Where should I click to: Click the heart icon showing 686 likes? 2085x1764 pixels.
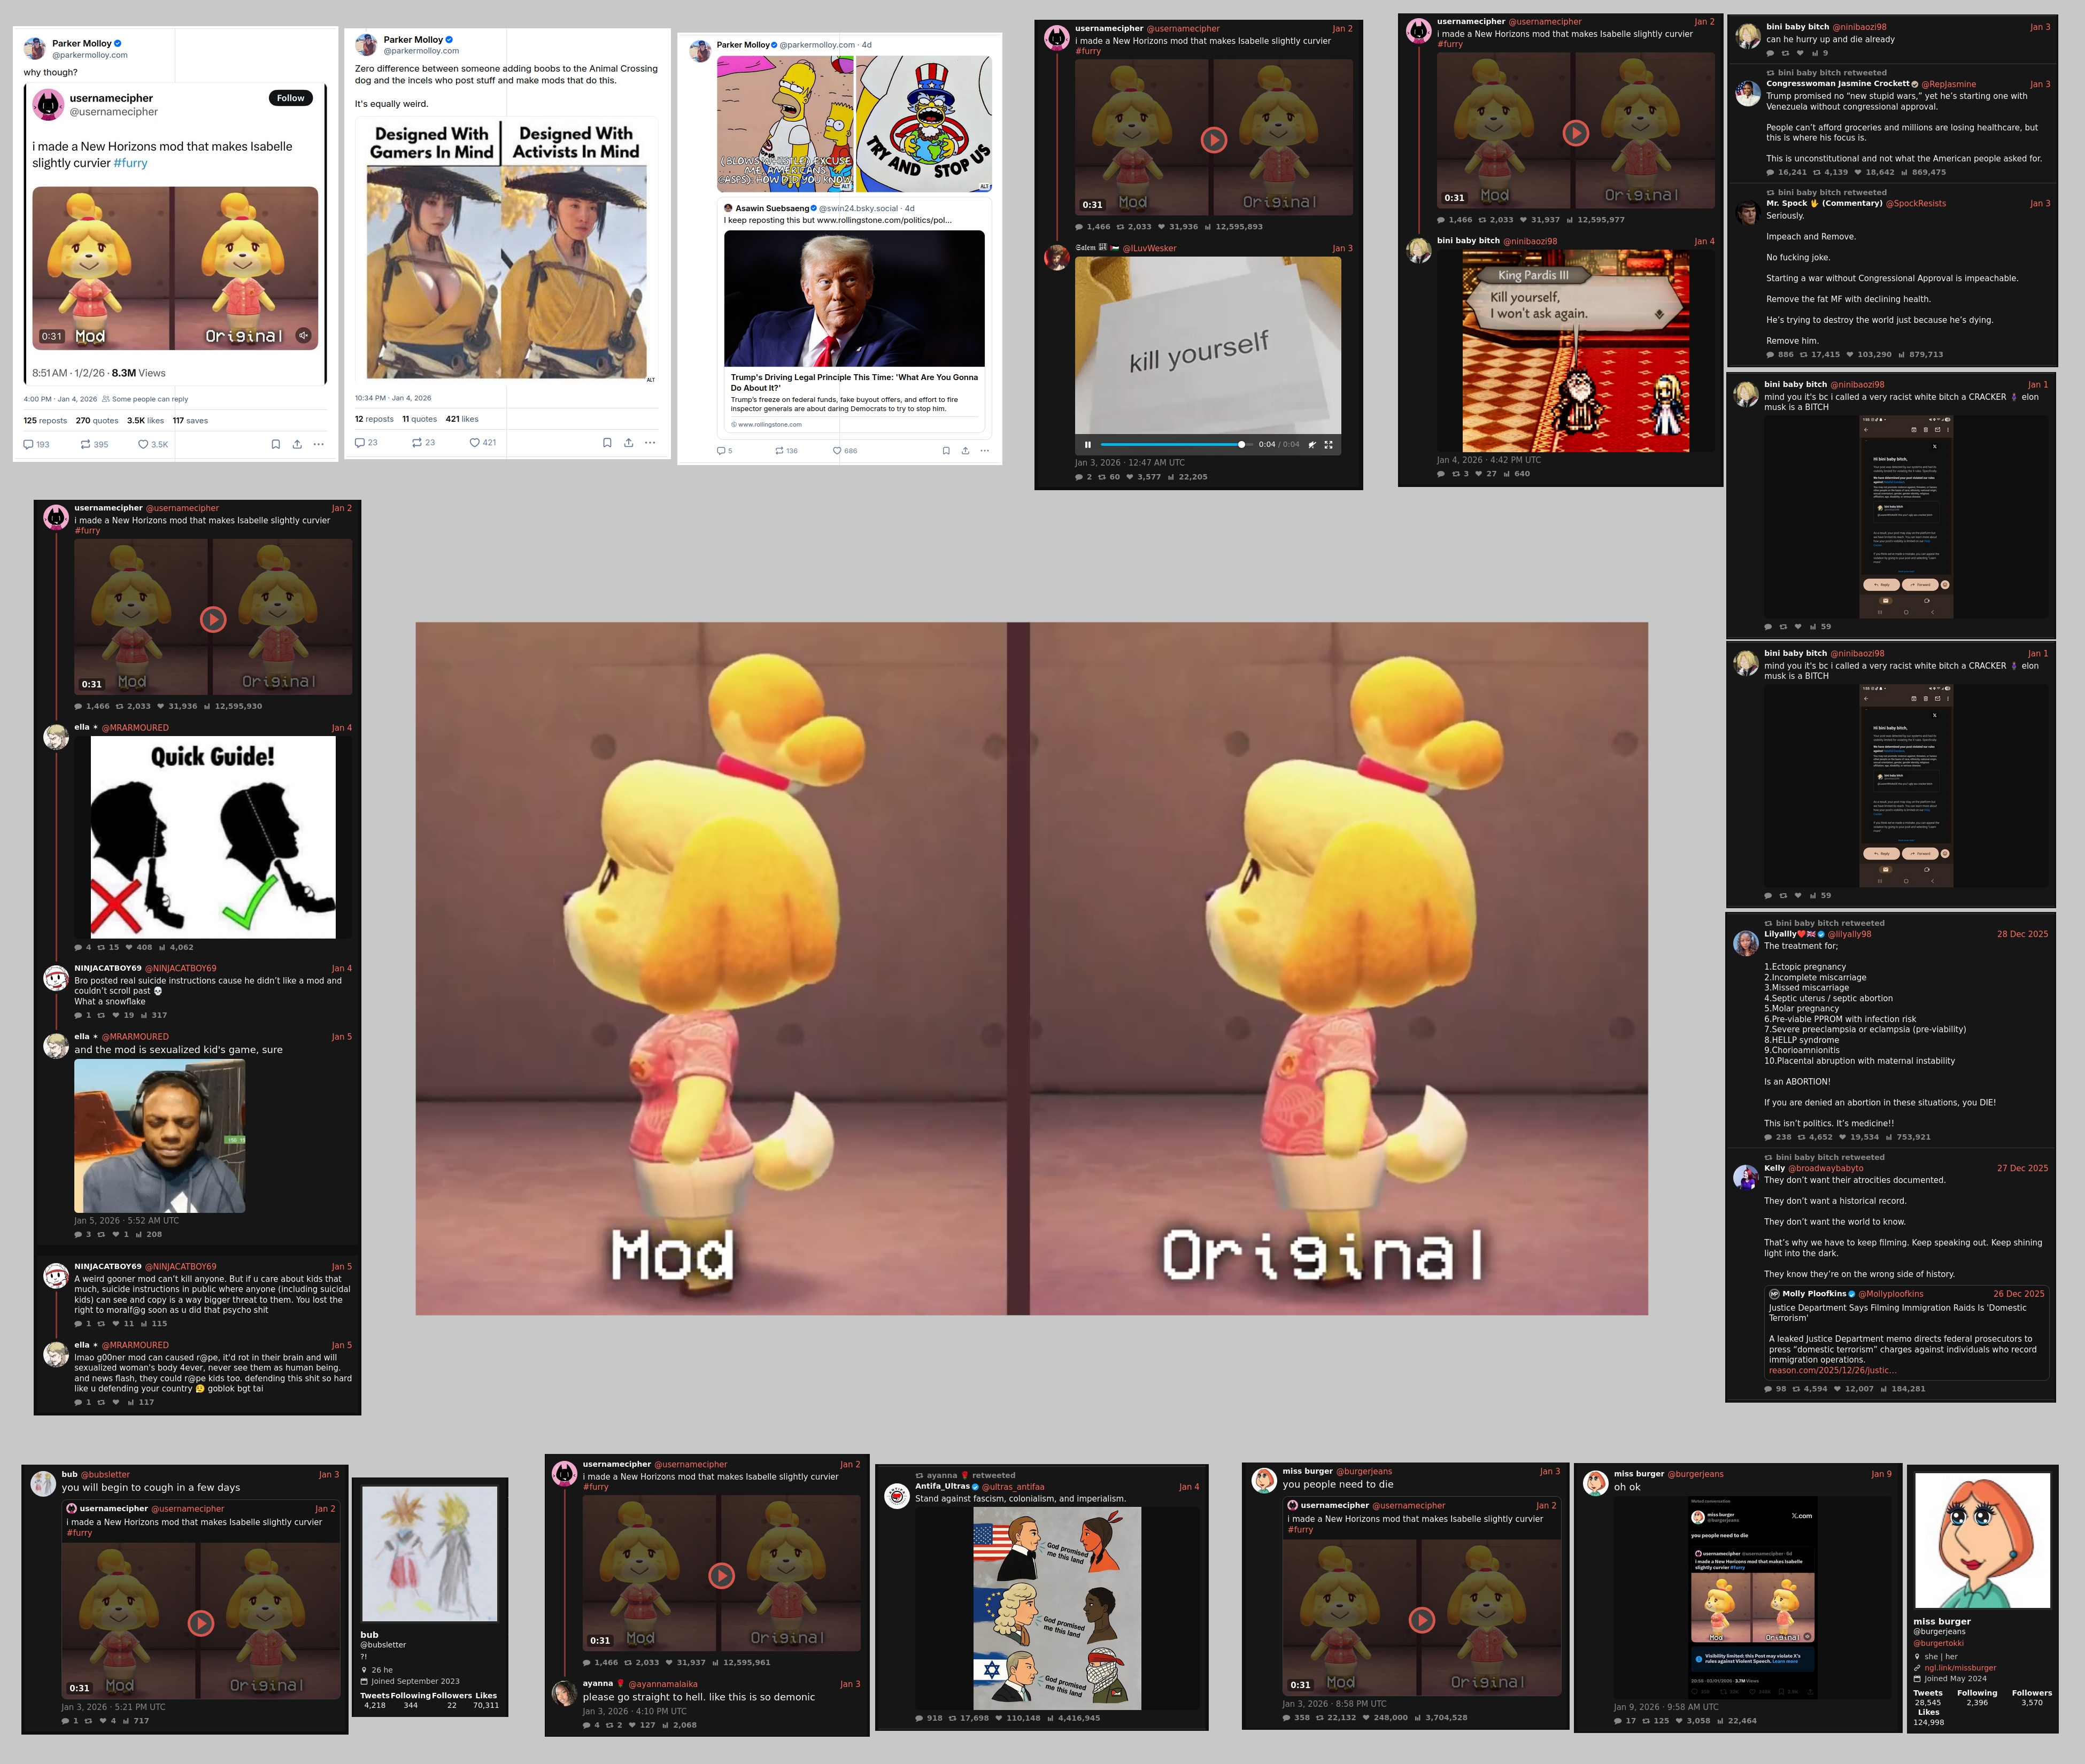pyautogui.click(x=837, y=451)
